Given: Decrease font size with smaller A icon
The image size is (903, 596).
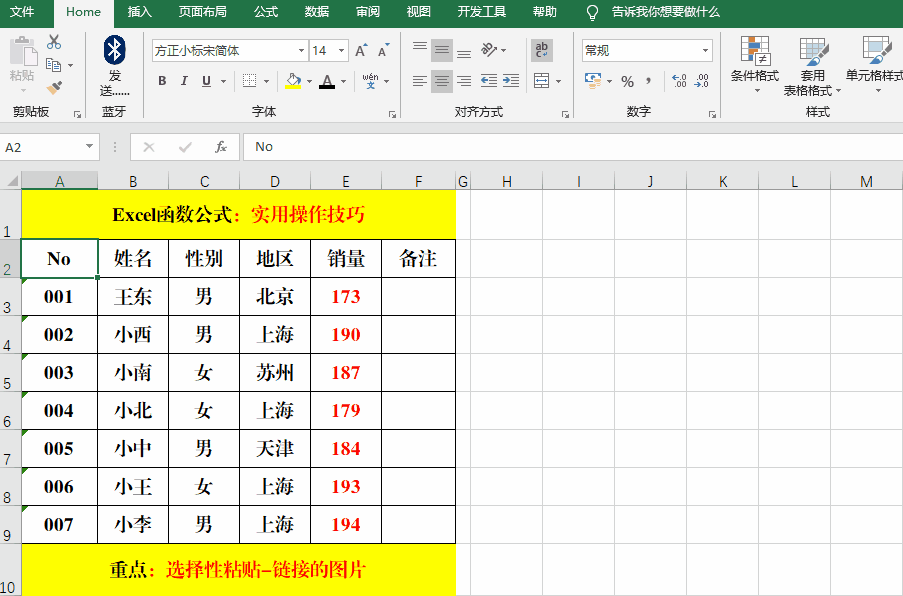Looking at the screenshot, I should click(x=384, y=51).
